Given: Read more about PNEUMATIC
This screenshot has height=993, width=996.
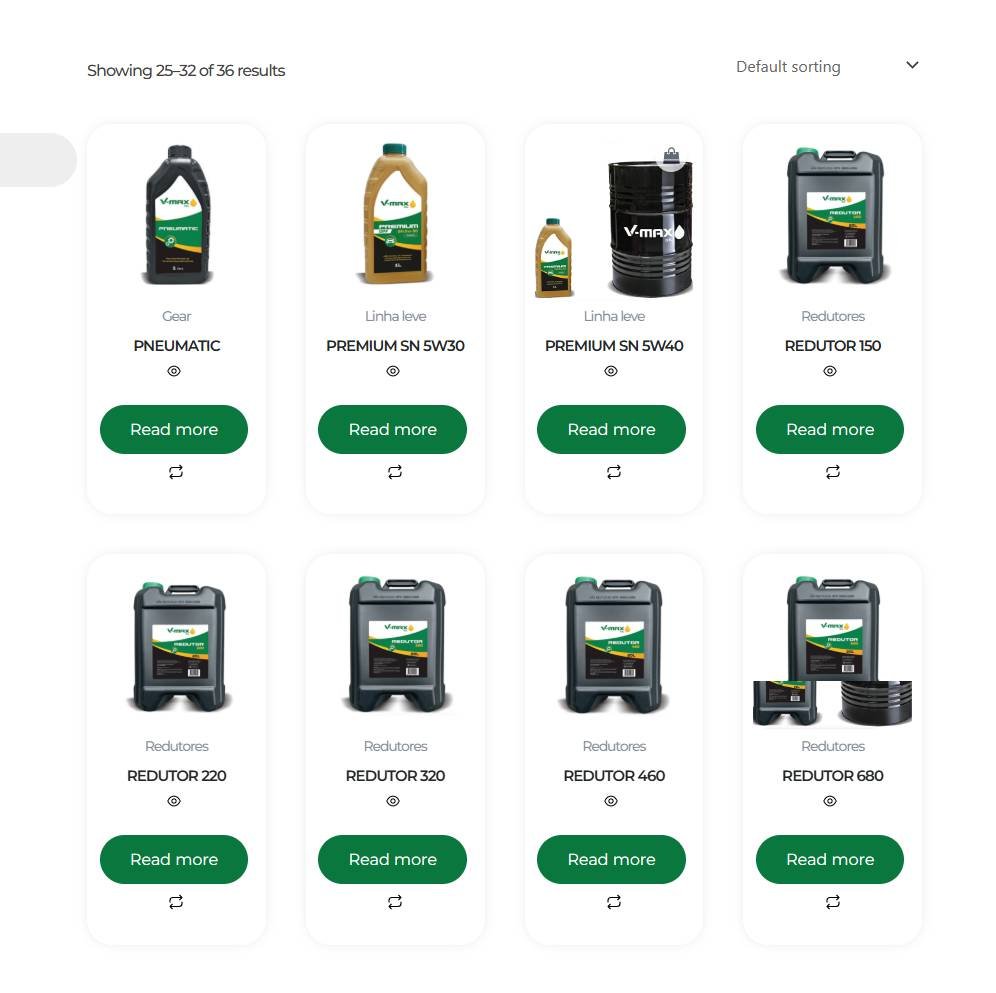Looking at the screenshot, I should 174,429.
